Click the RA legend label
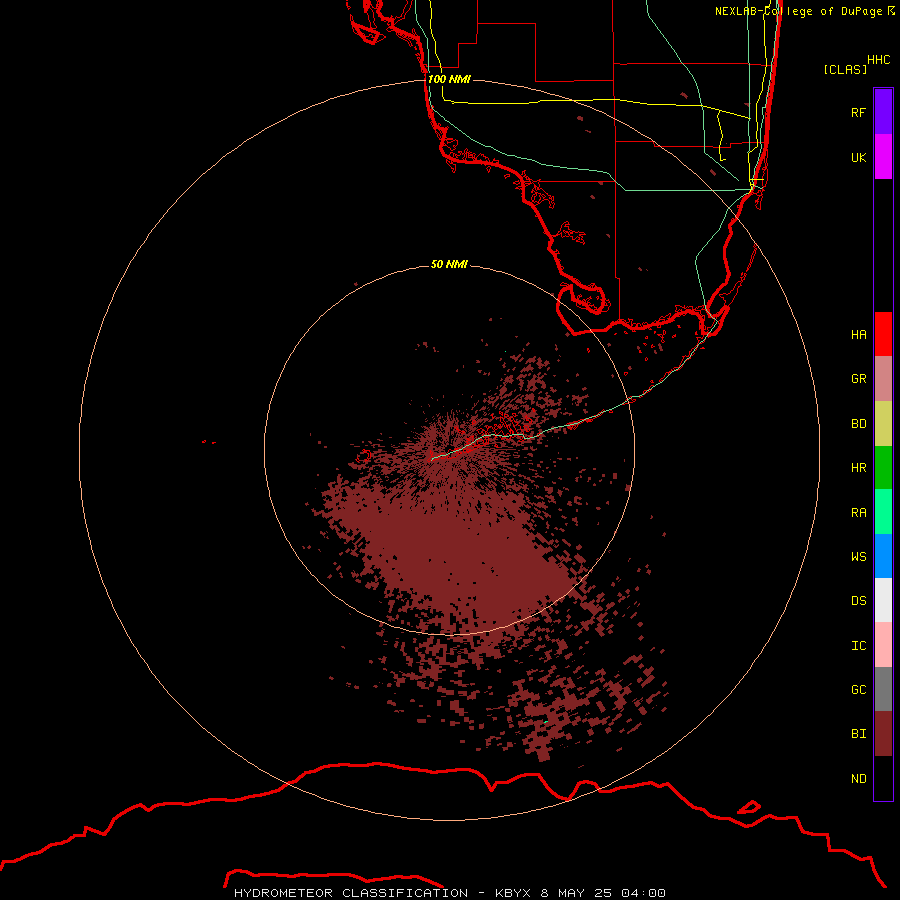The image size is (900, 900). pos(858,513)
